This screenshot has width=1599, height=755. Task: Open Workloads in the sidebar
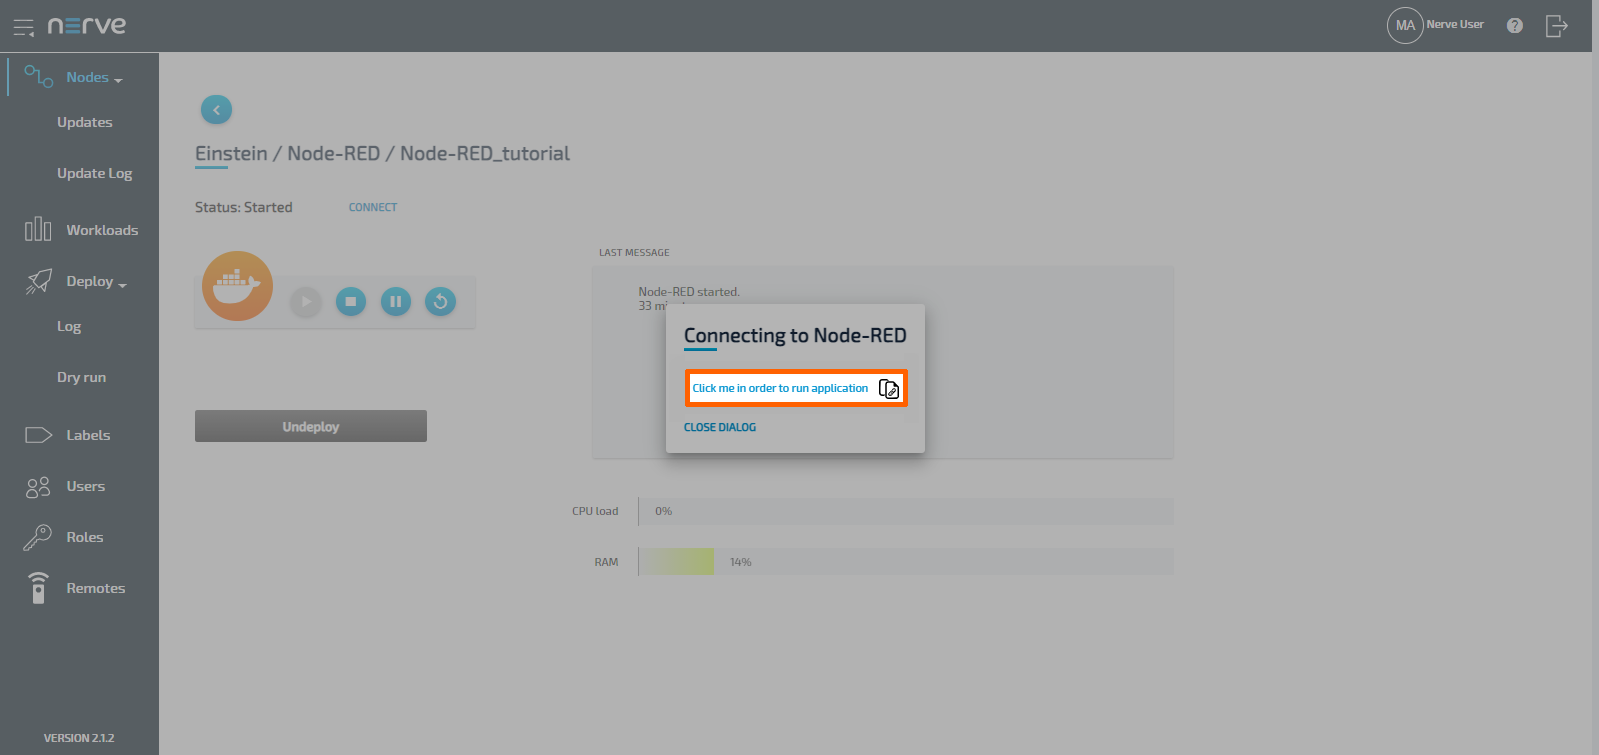101,230
